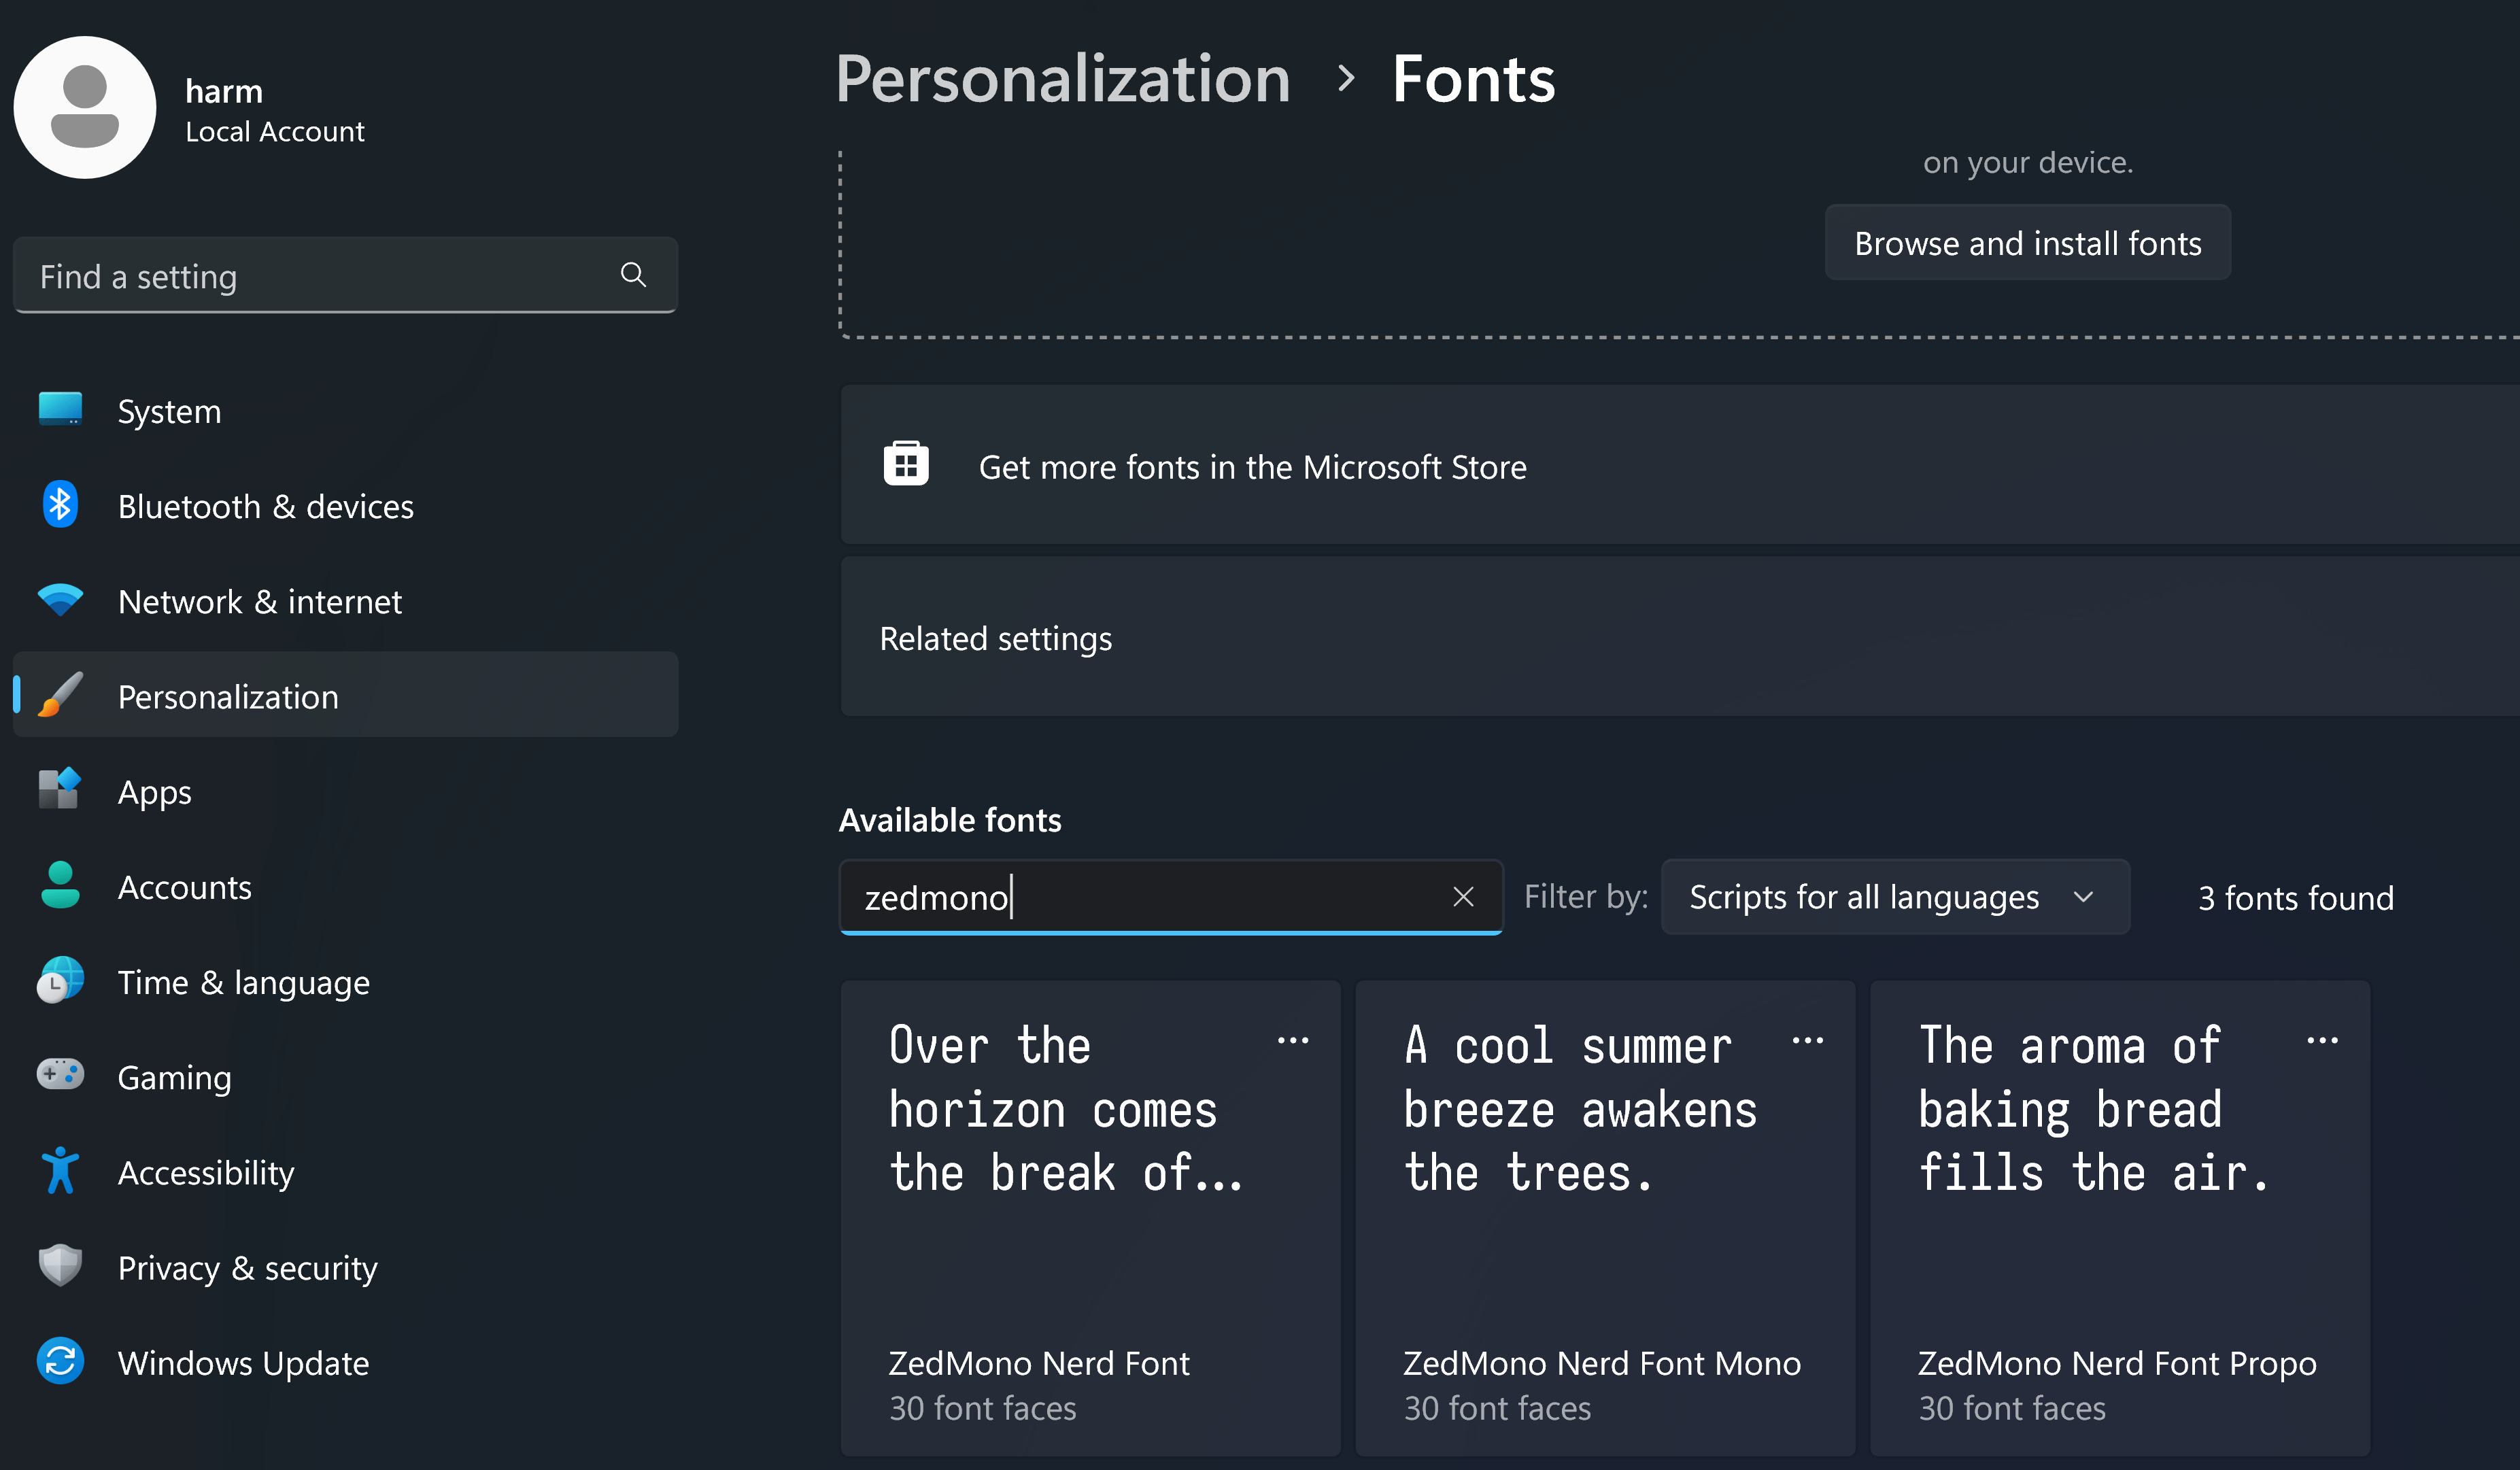Open the Scripts for all languages dropdown
The image size is (2520, 1470).
(x=1894, y=897)
